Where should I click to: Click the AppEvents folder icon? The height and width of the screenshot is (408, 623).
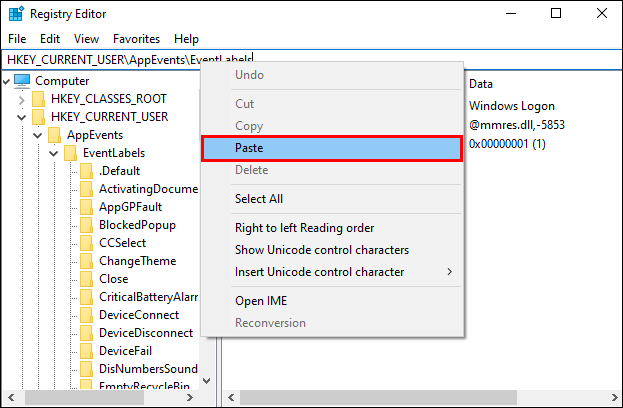click(x=54, y=135)
